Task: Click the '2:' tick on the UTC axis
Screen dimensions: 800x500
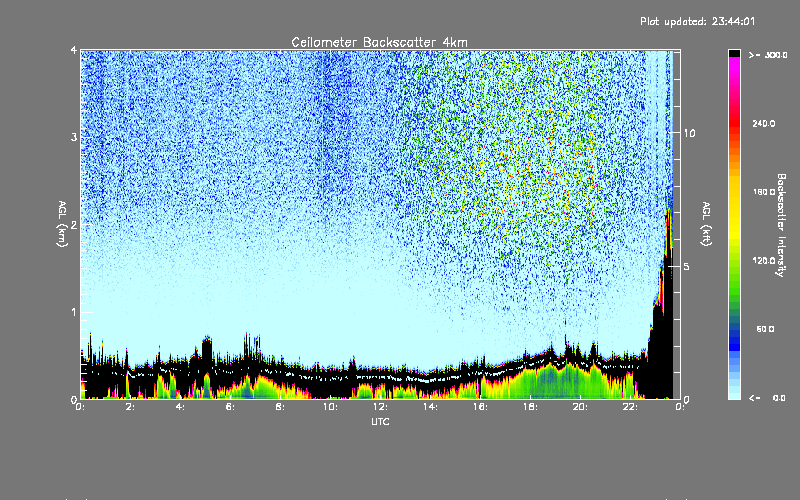Action: point(131,407)
